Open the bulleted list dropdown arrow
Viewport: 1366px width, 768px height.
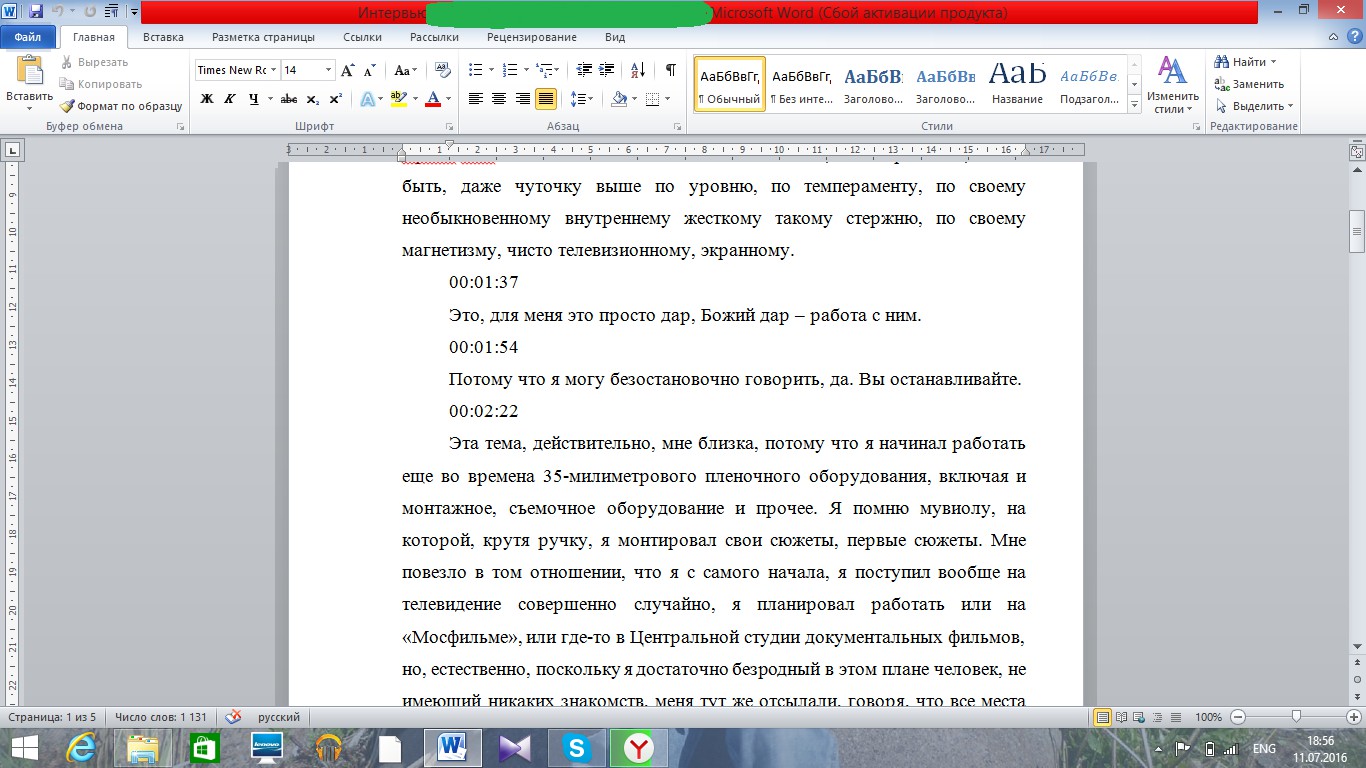pos(489,70)
